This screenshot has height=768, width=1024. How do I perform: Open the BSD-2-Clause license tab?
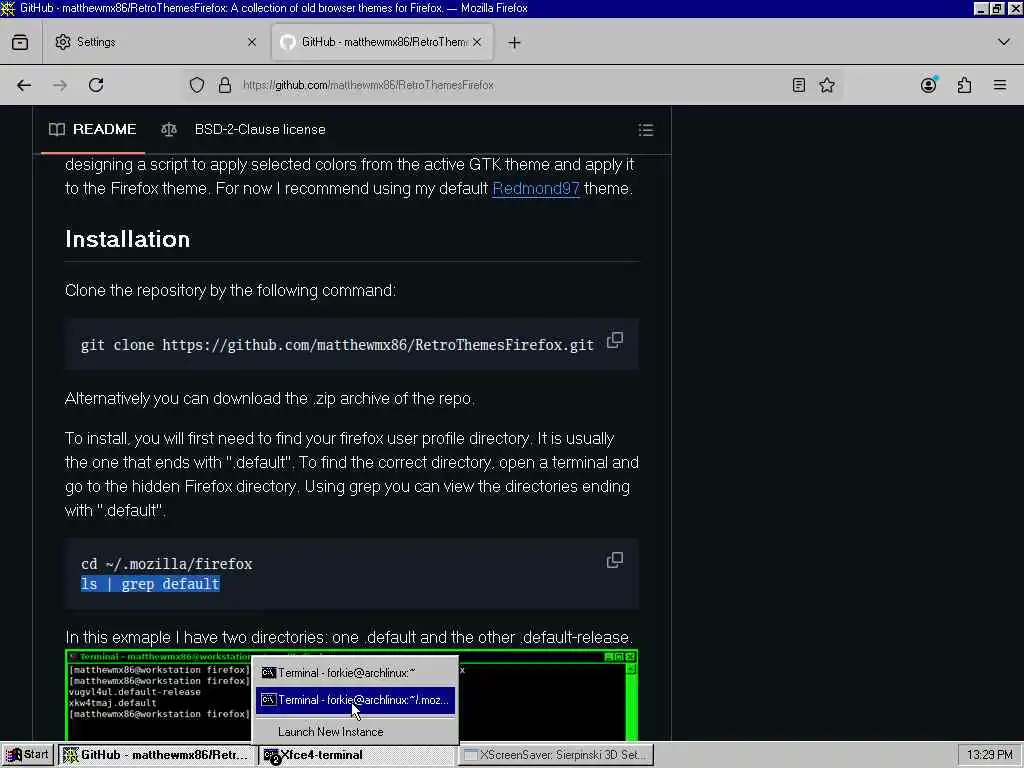243,129
